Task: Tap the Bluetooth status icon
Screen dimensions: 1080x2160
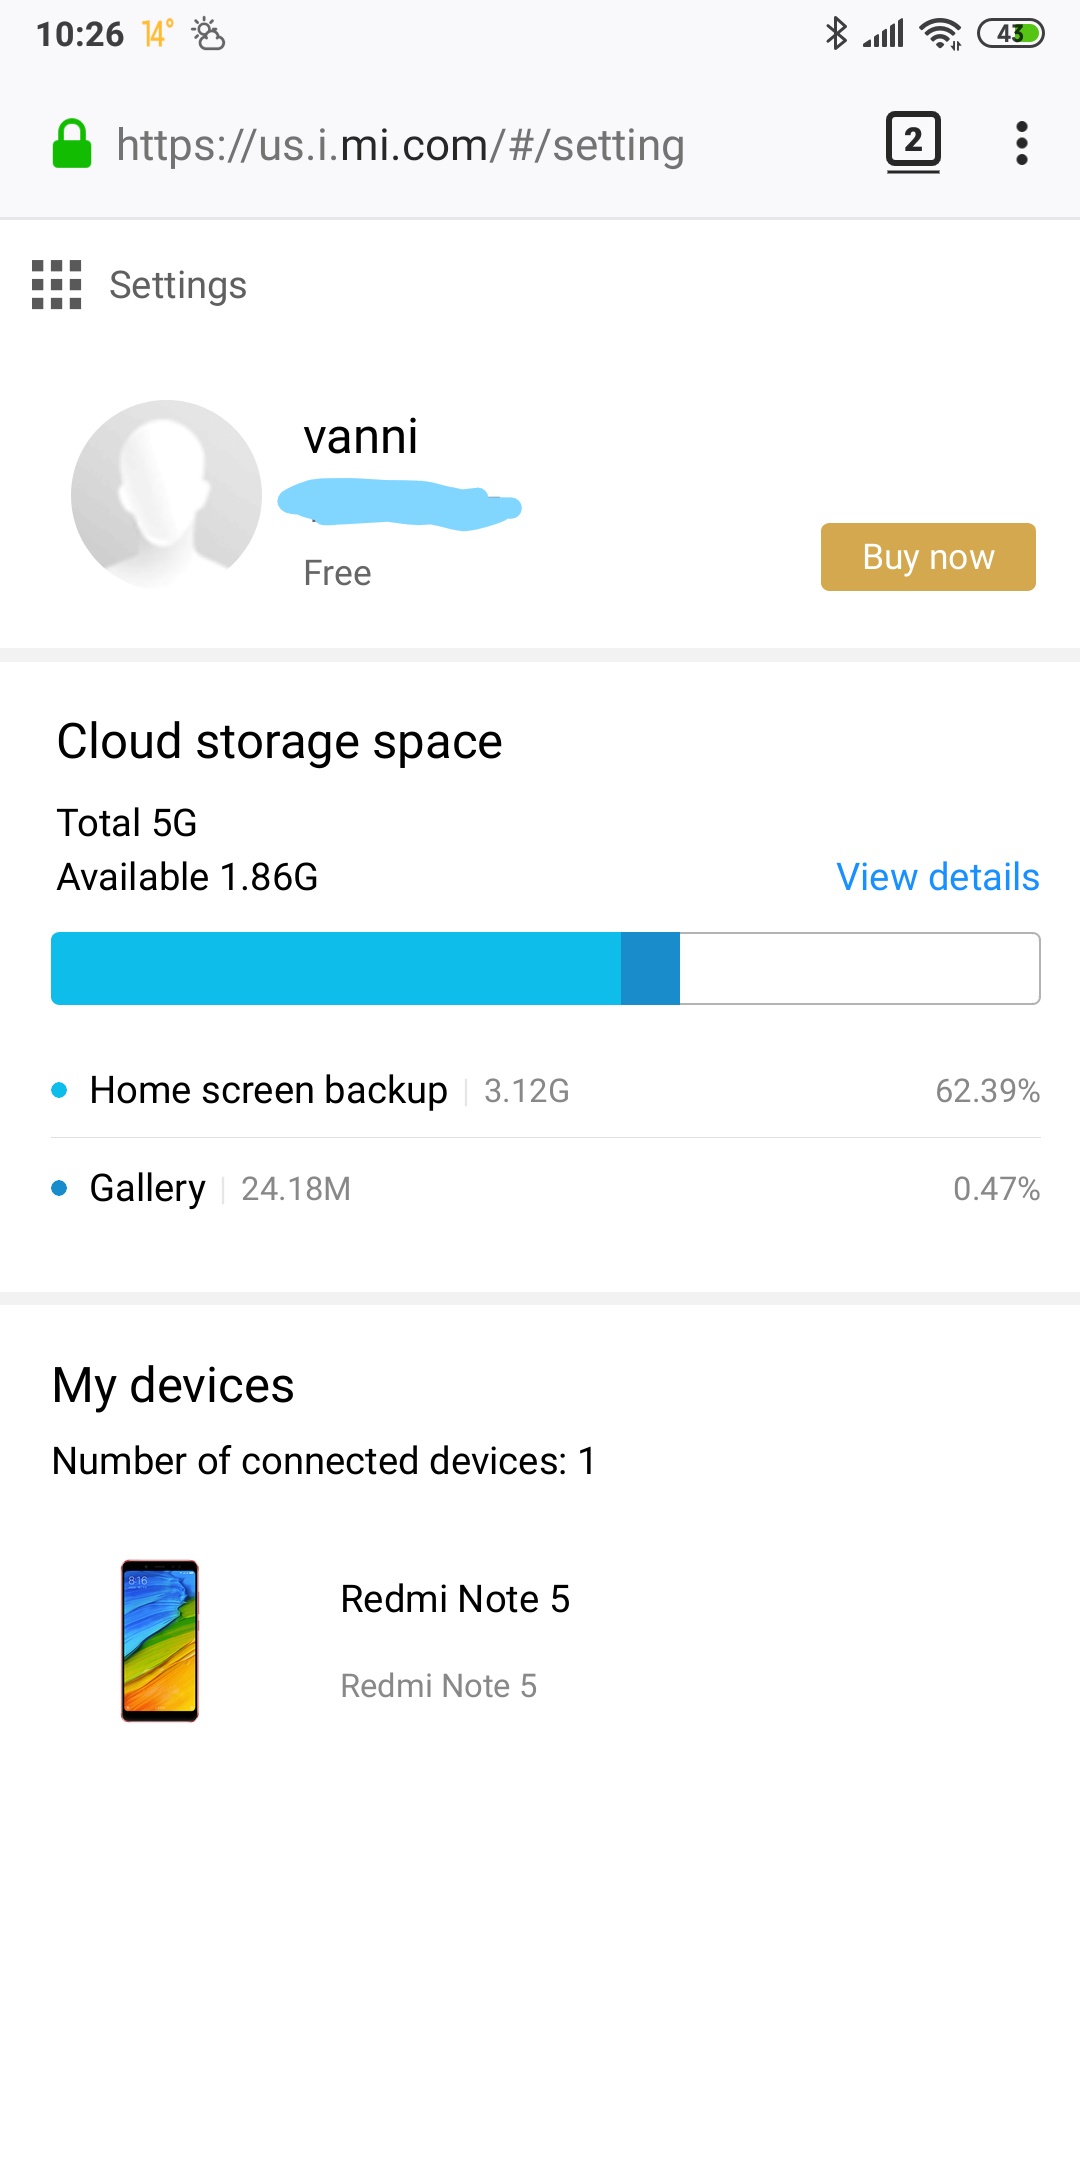Action: [836, 34]
